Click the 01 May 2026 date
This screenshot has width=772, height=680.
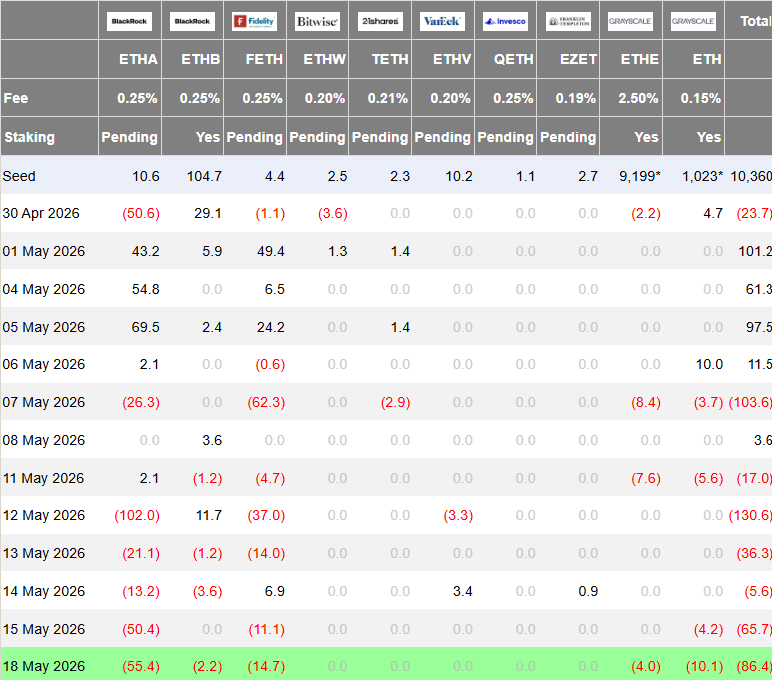click(x=44, y=251)
